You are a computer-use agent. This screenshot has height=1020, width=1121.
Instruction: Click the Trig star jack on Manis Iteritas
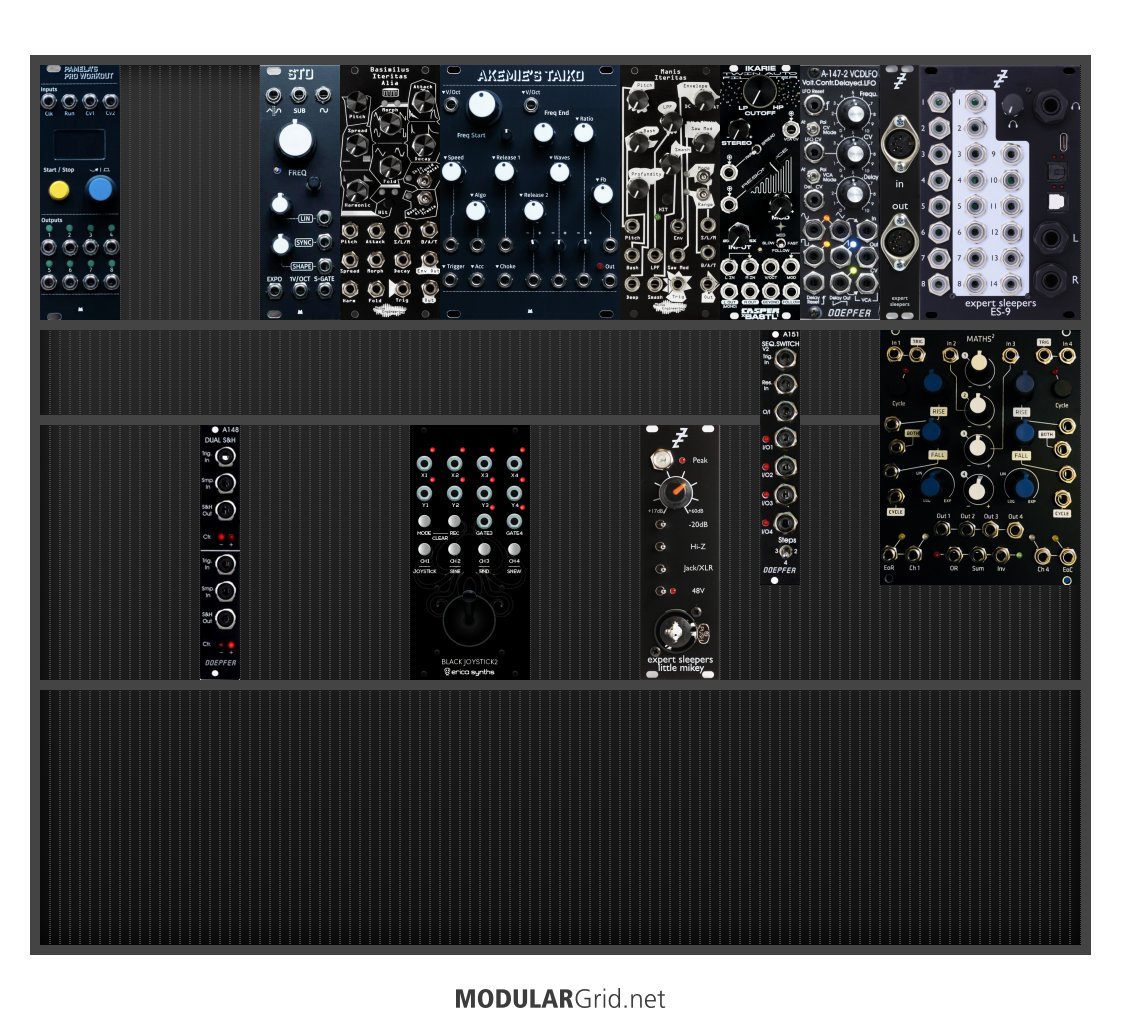[x=676, y=284]
